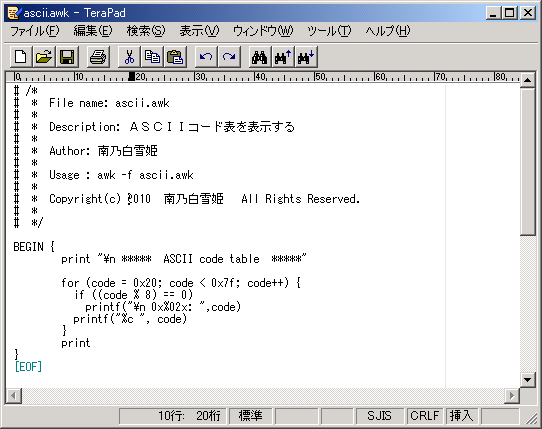Screen dimensions: 542x429
Task: Click the Paste clipboard icon
Action: 175,57
